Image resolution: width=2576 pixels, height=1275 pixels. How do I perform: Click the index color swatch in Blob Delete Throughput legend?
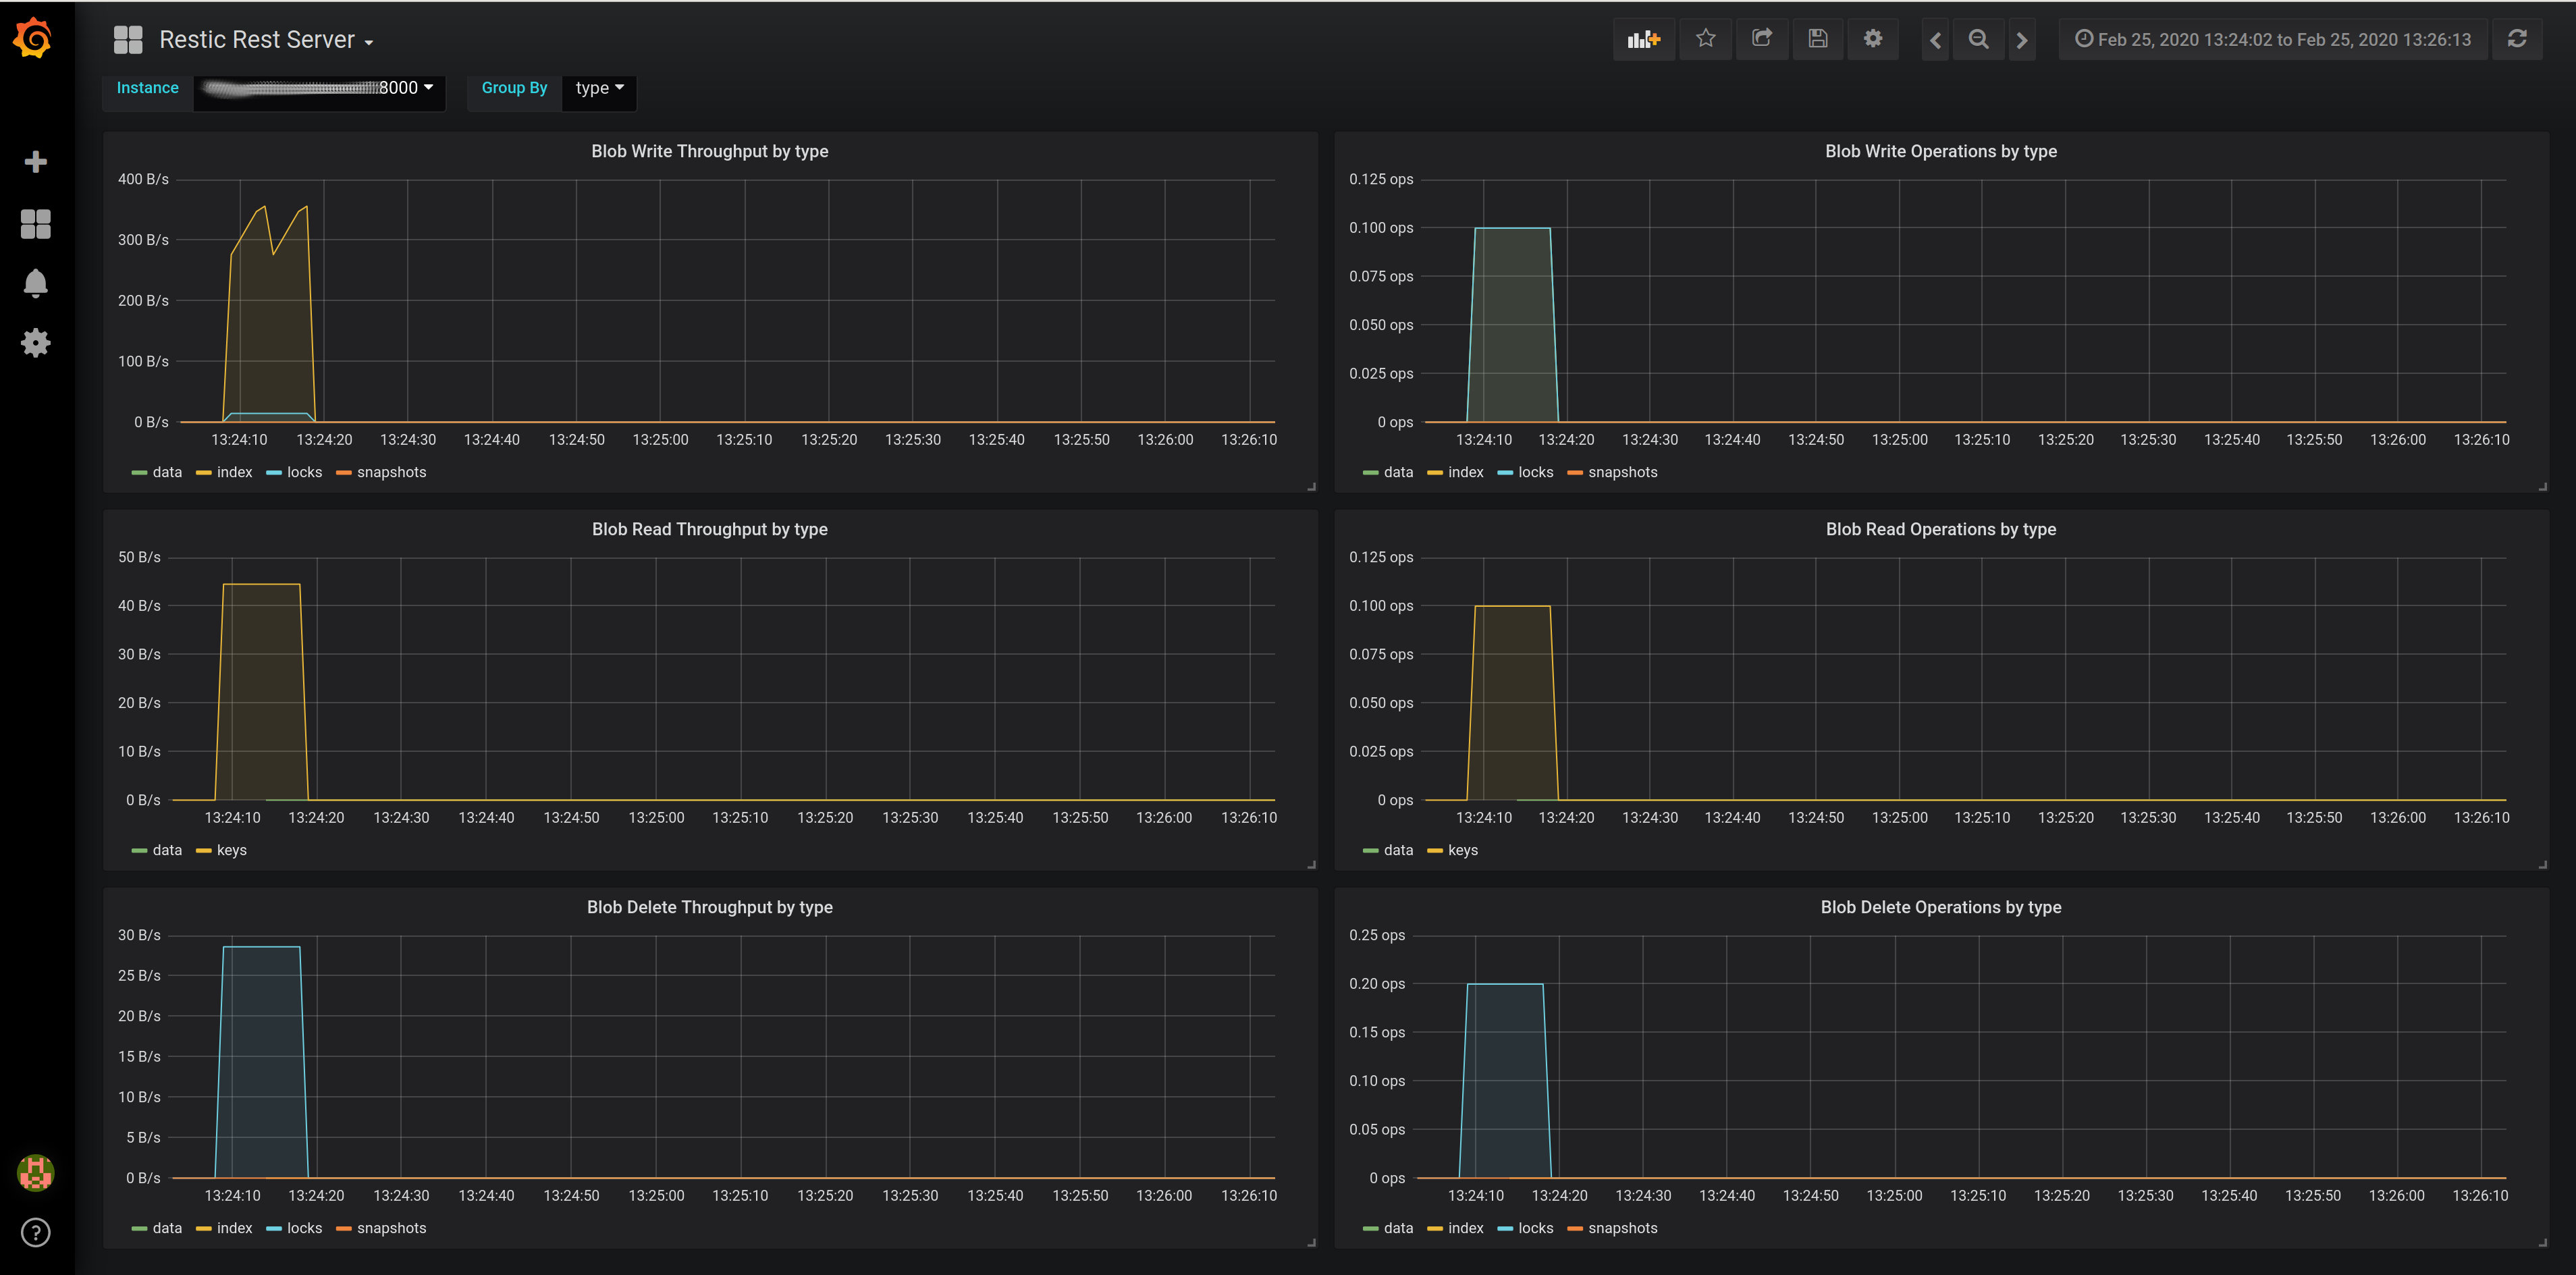point(204,1229)
